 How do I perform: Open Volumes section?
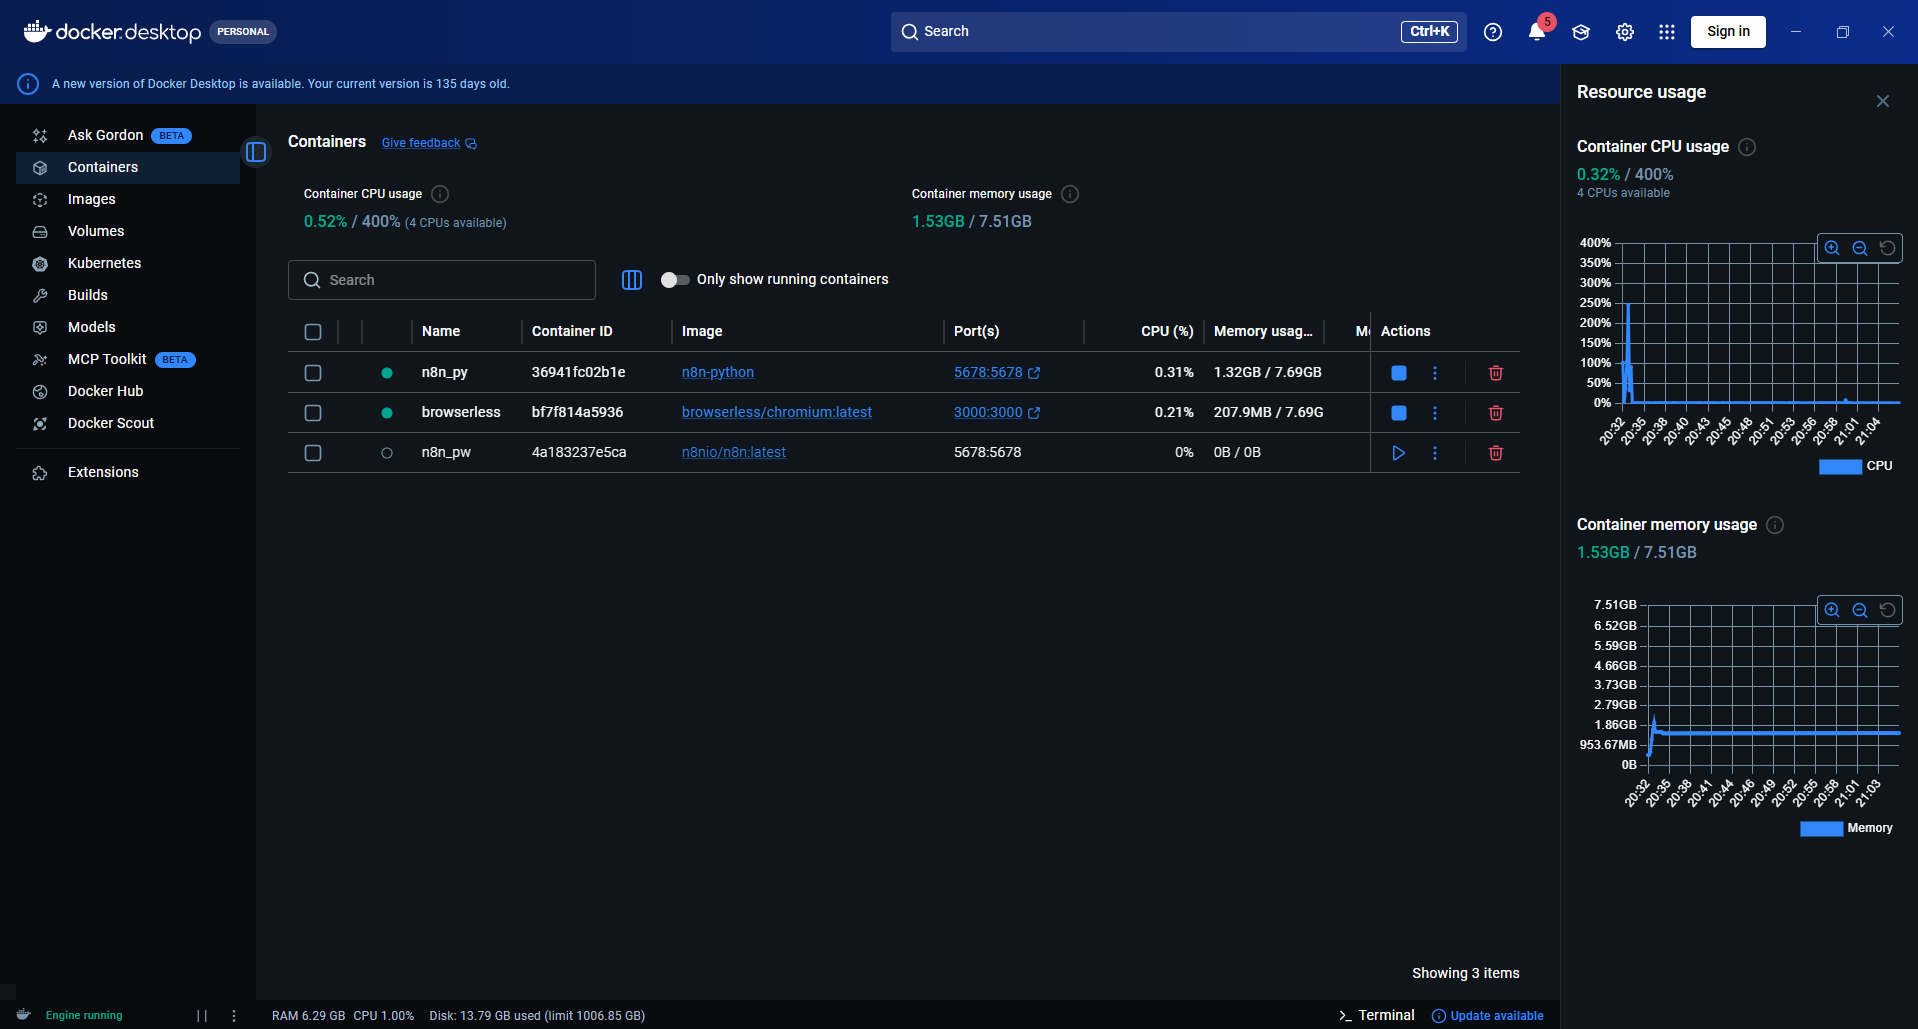tap(128, 231)
